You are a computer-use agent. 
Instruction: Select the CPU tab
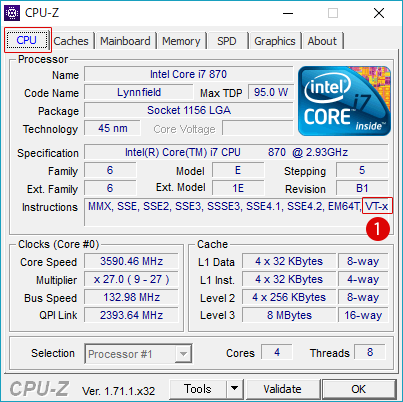(27, 40)
